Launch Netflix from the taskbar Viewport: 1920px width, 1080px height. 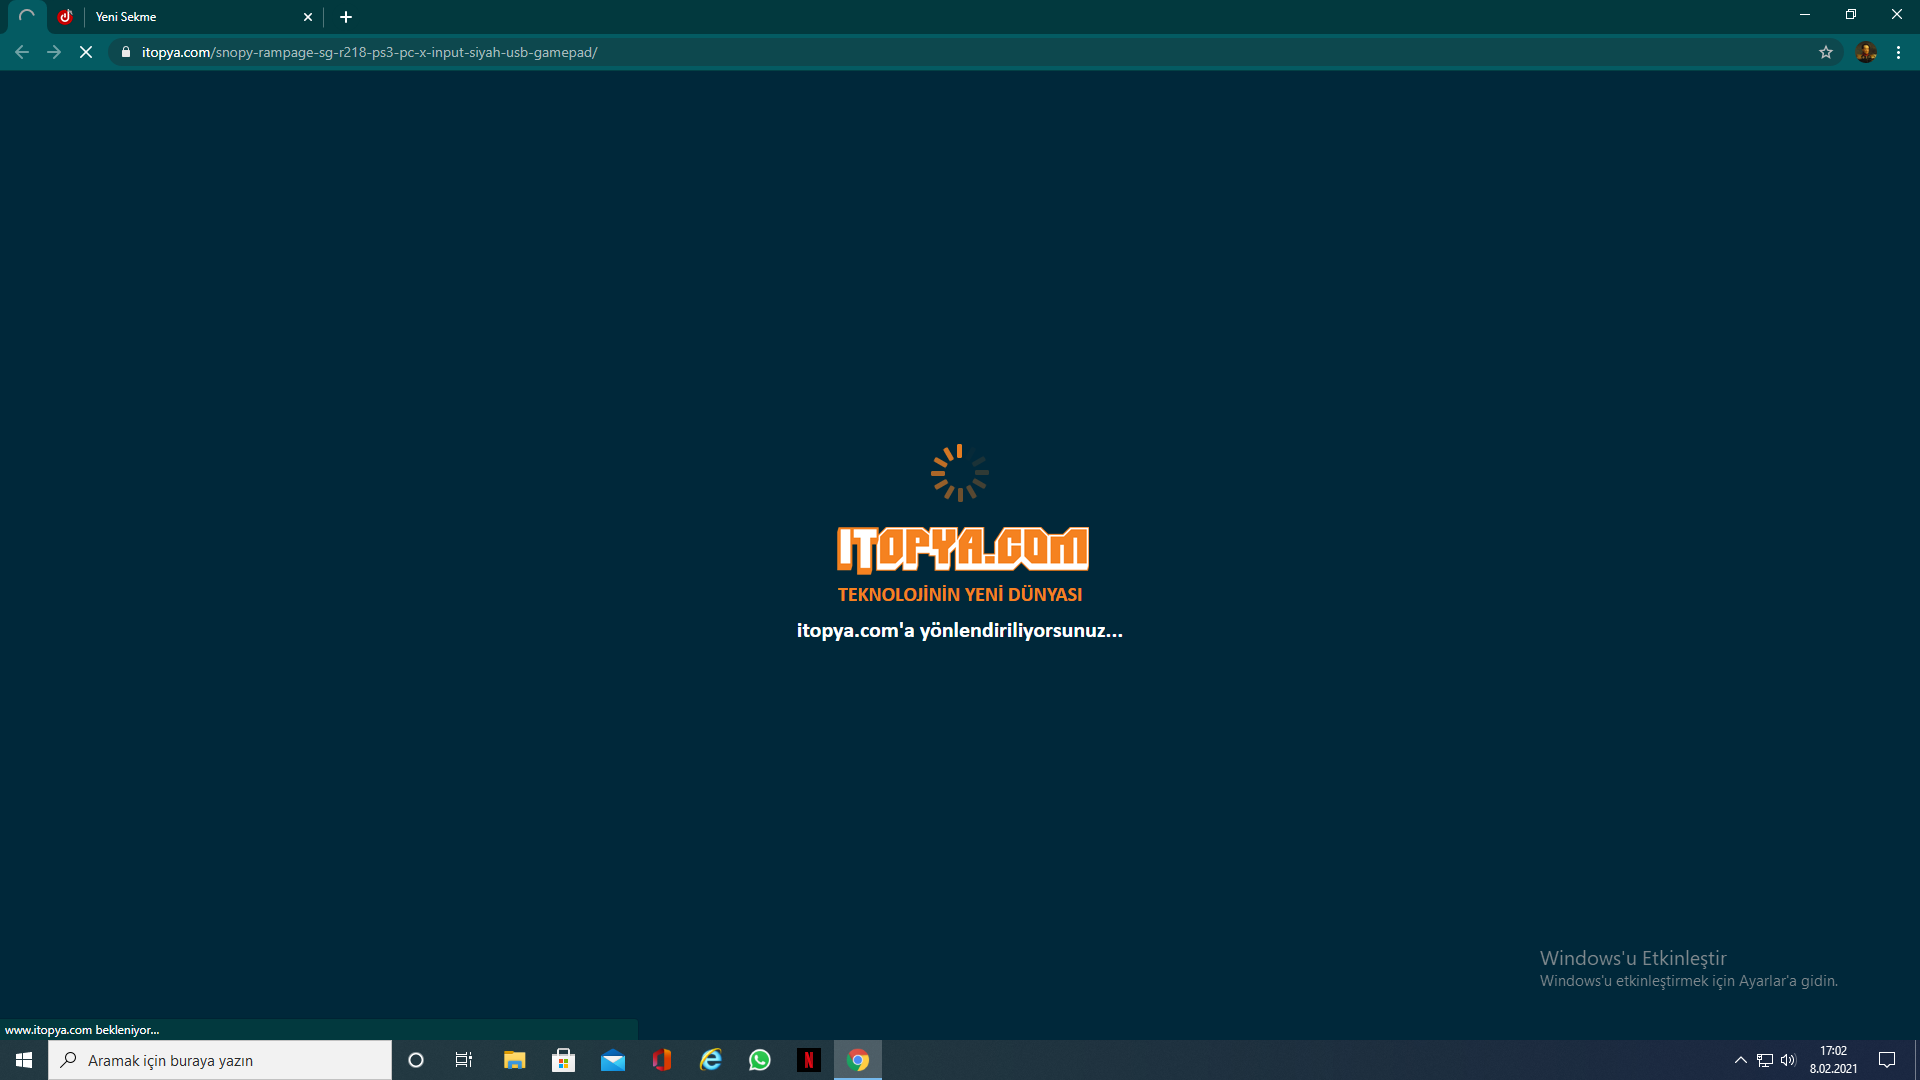tap(809, 1060)
